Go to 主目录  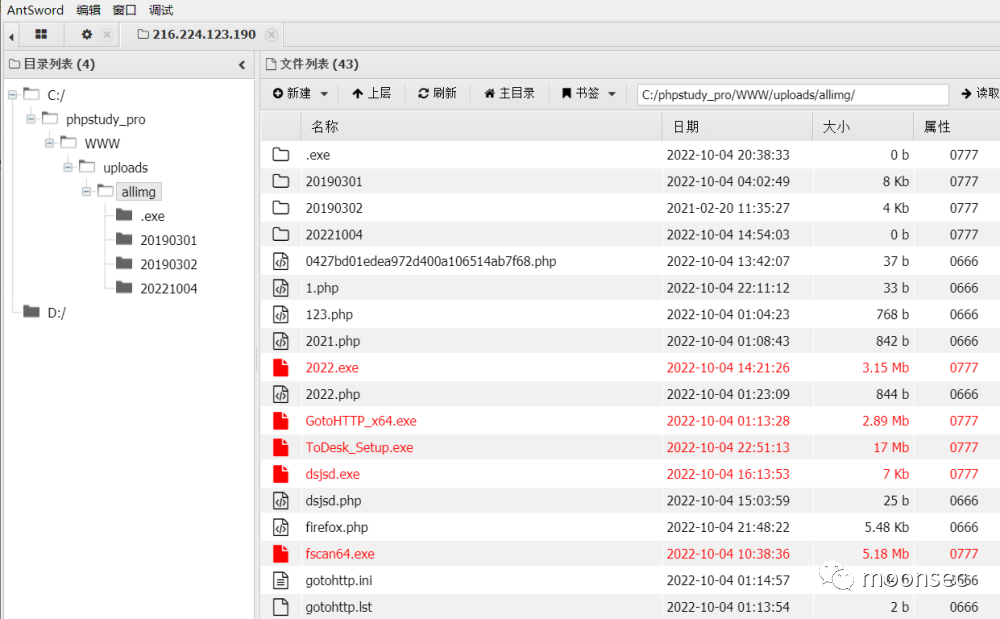pyautogui.click(x=509, y=94)
